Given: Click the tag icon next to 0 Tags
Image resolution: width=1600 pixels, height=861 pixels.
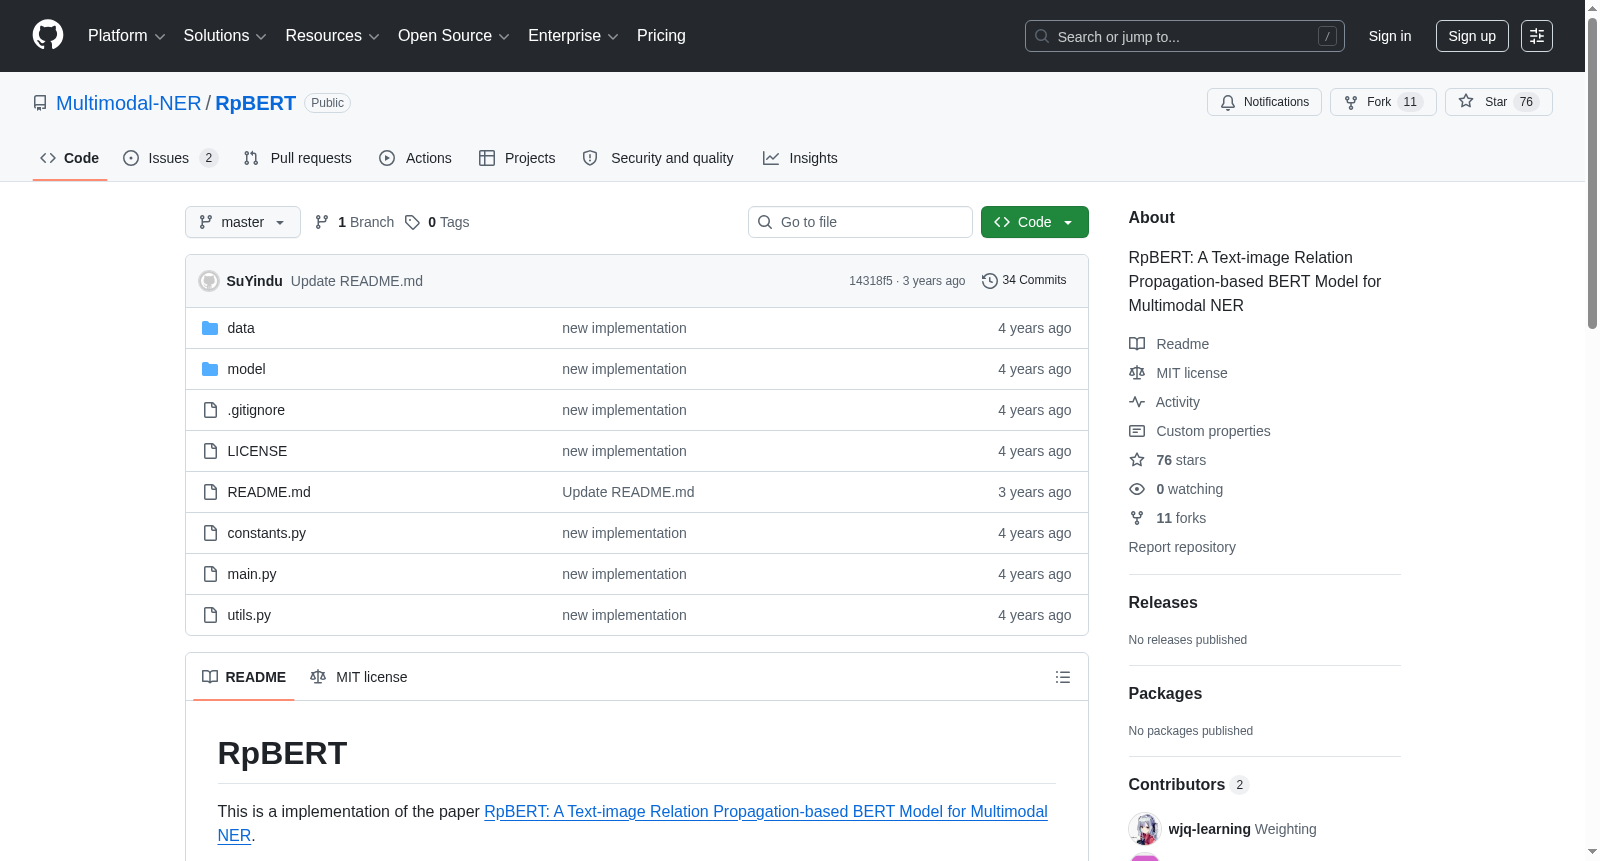Looking at the screenshot, I should [412, 222].
